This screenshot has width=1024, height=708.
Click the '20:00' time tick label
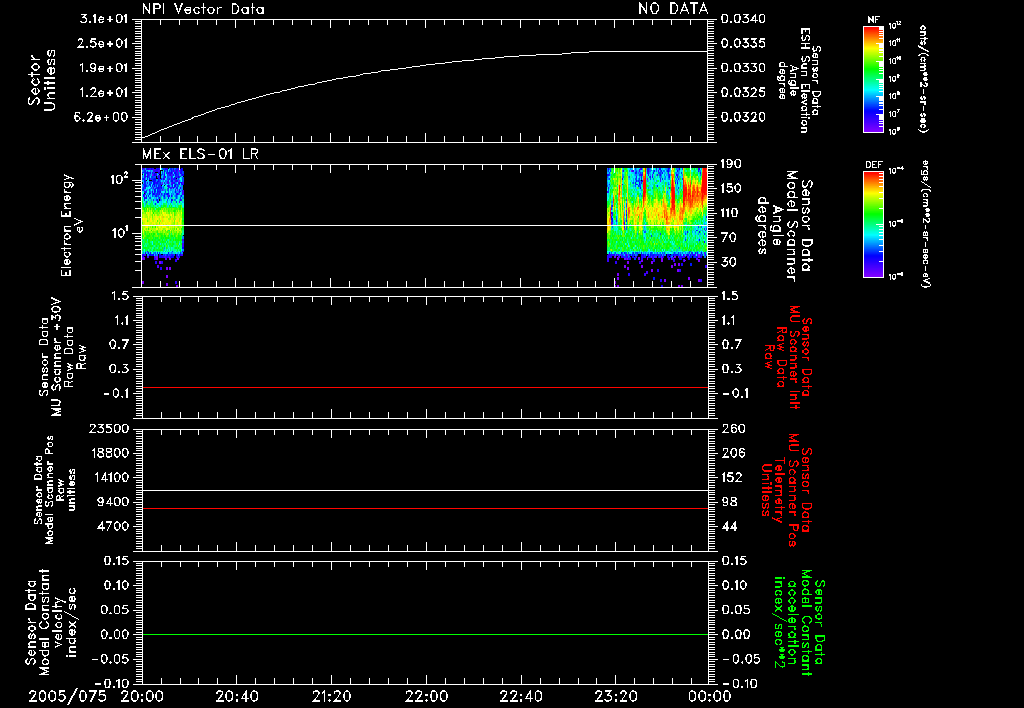click(142, 696)
